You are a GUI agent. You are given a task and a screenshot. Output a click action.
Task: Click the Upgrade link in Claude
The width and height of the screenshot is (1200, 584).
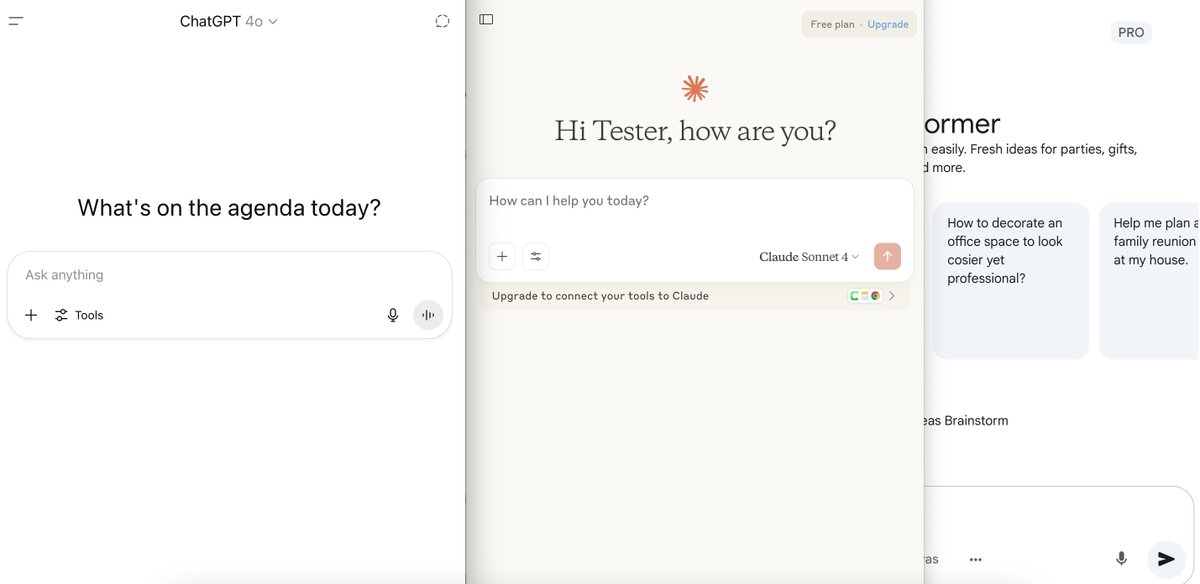coord(888,24)
